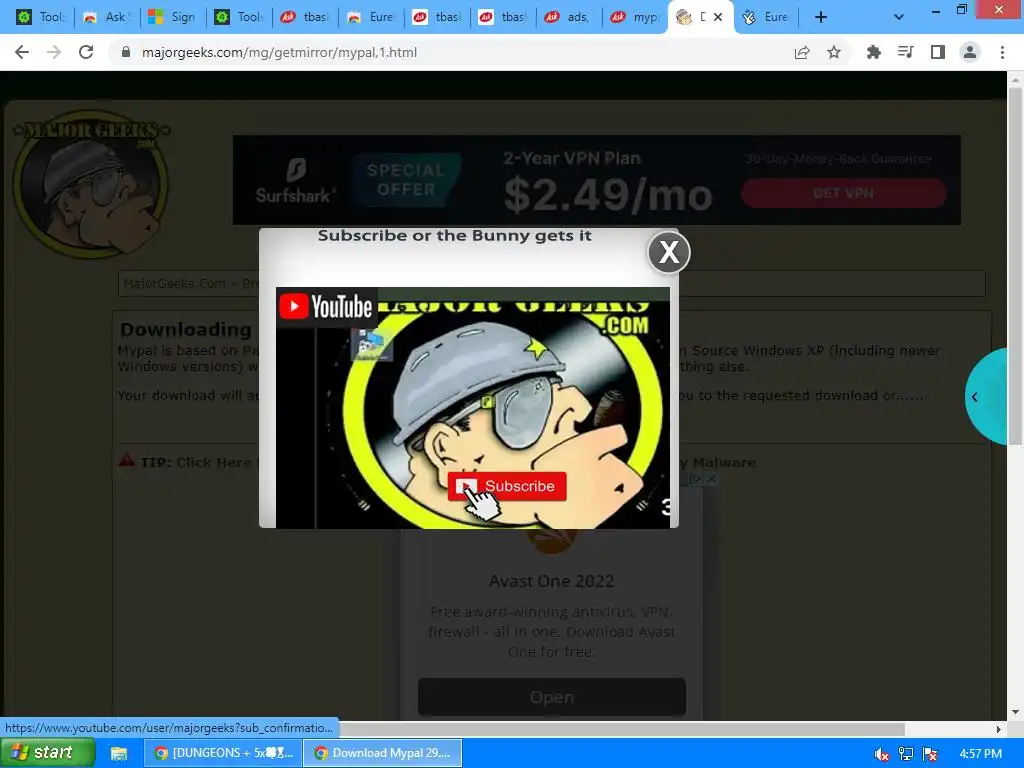Switch to the myp tab

click(635, 17)
